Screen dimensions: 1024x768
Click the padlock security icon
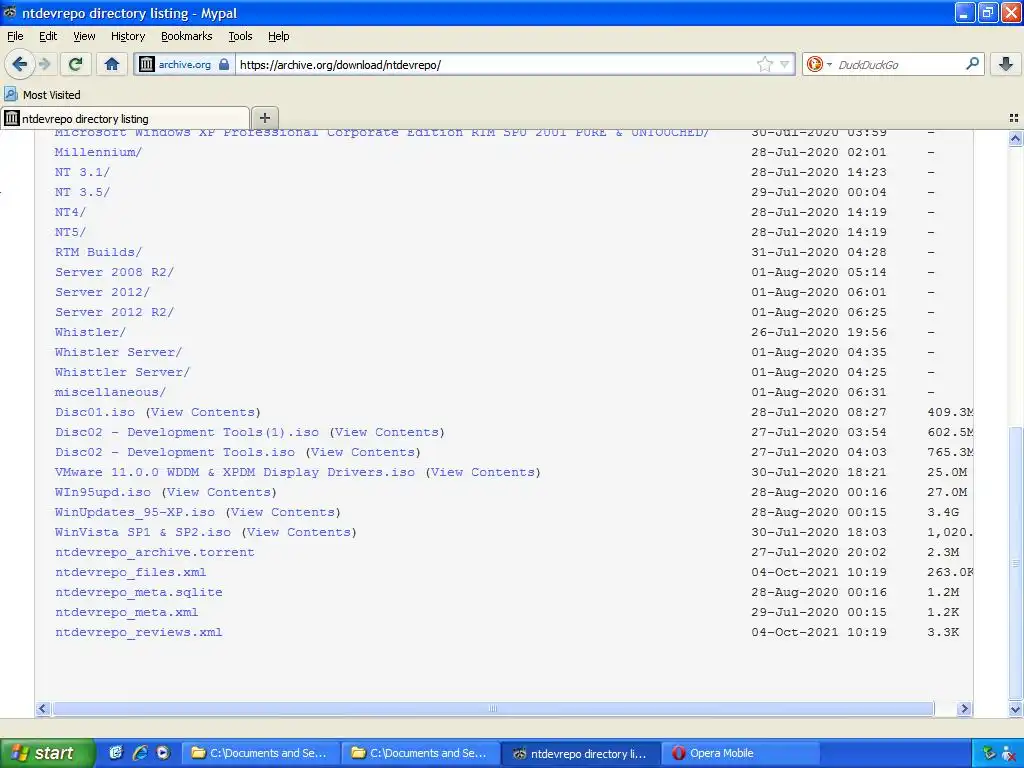point(224,64)
